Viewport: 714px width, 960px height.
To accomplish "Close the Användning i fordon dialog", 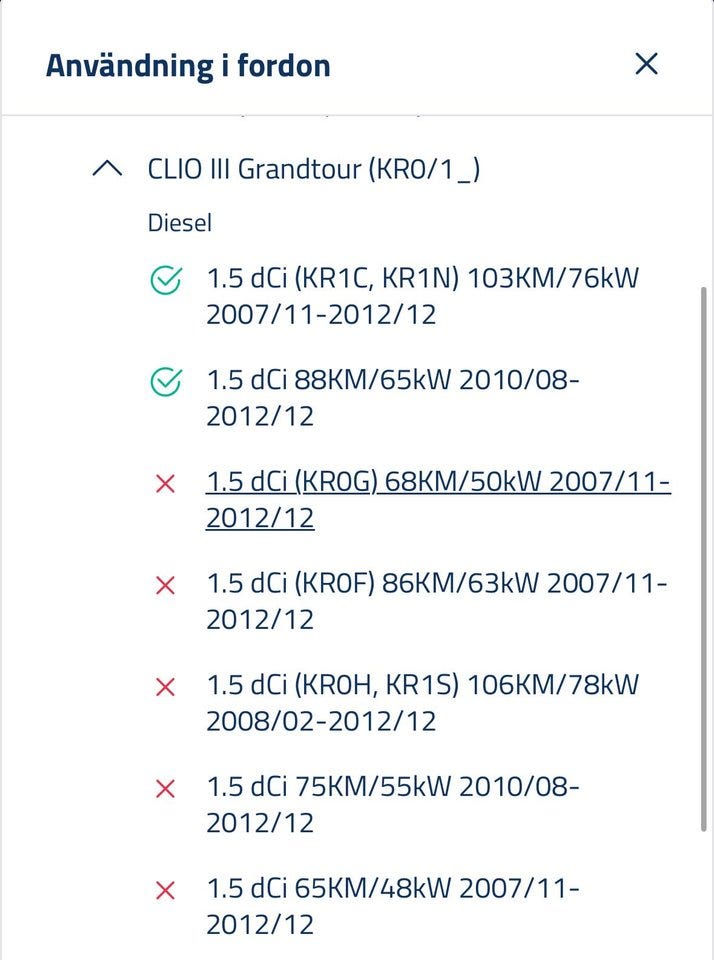I will point(647,64).
